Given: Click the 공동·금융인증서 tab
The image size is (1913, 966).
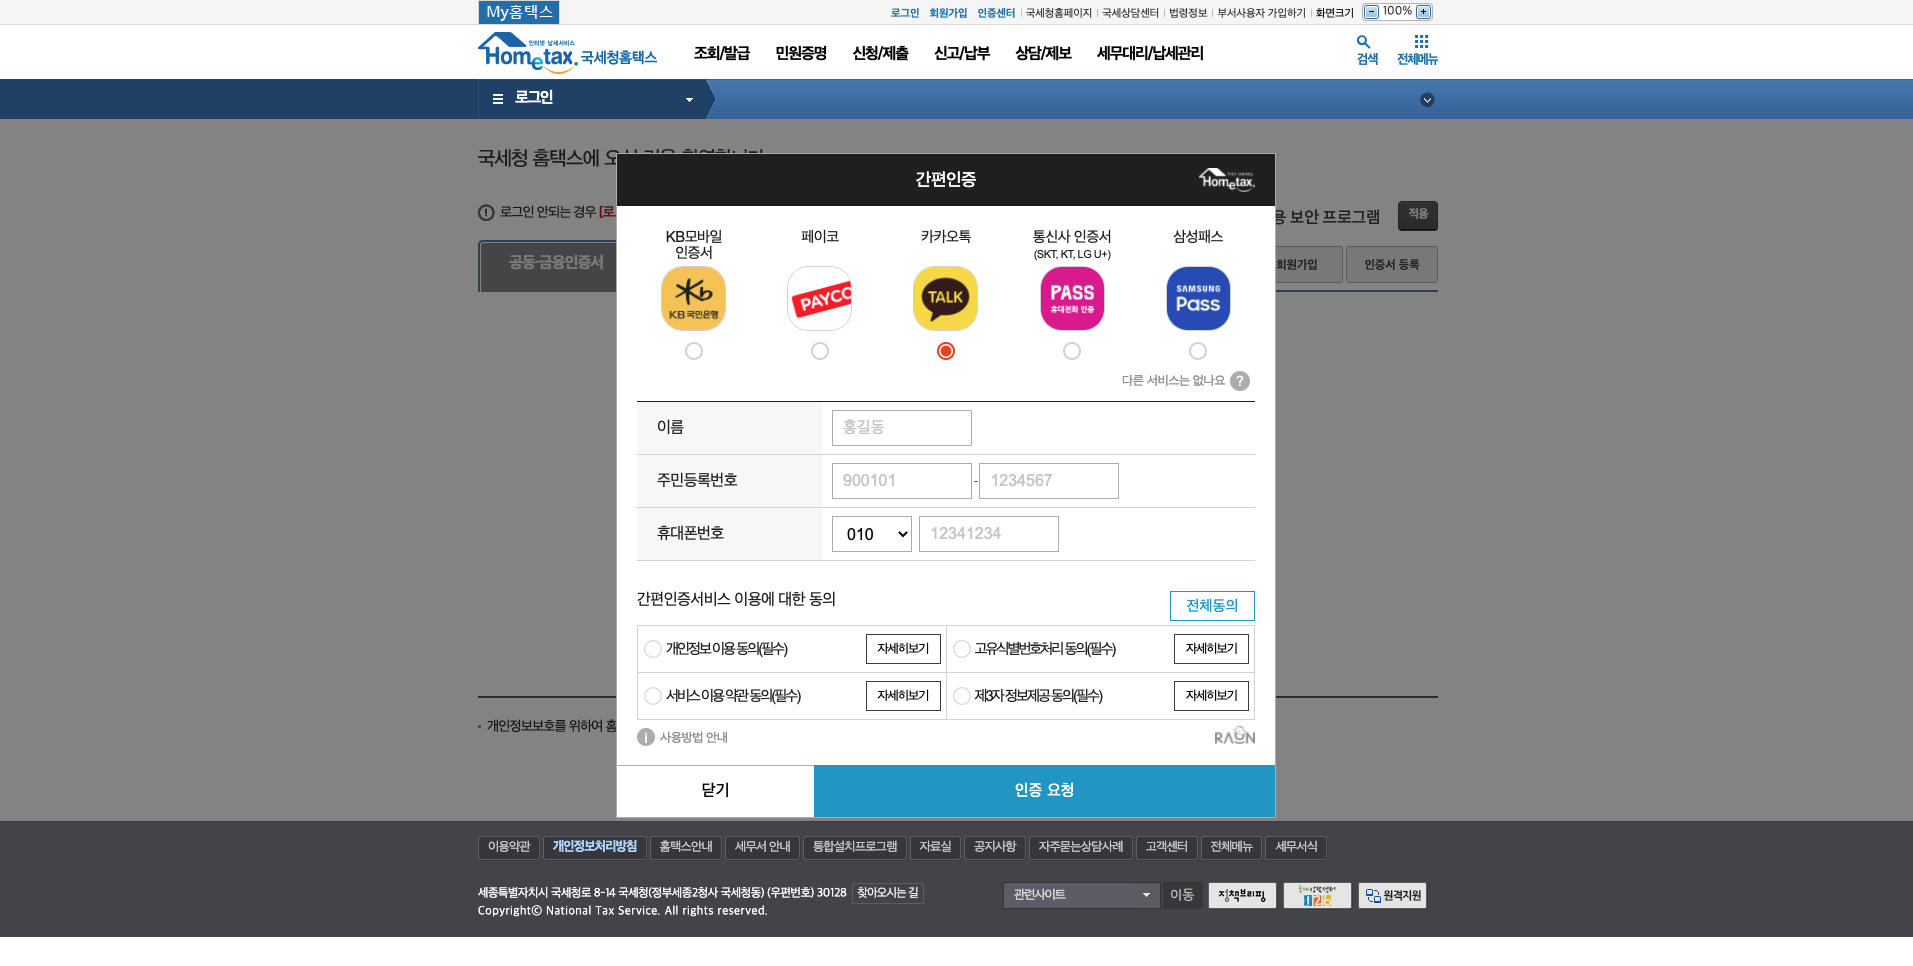Looking at the screenshot, I should 557,262.
